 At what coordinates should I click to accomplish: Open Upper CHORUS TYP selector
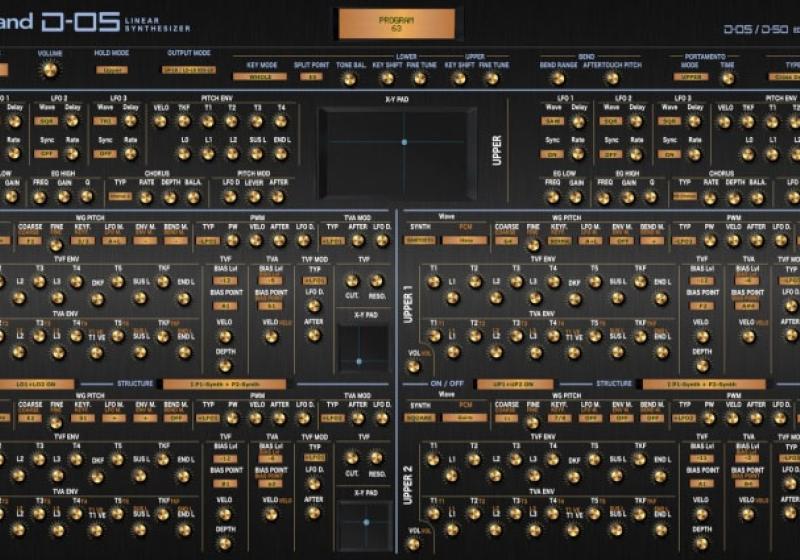pos(685,196)
